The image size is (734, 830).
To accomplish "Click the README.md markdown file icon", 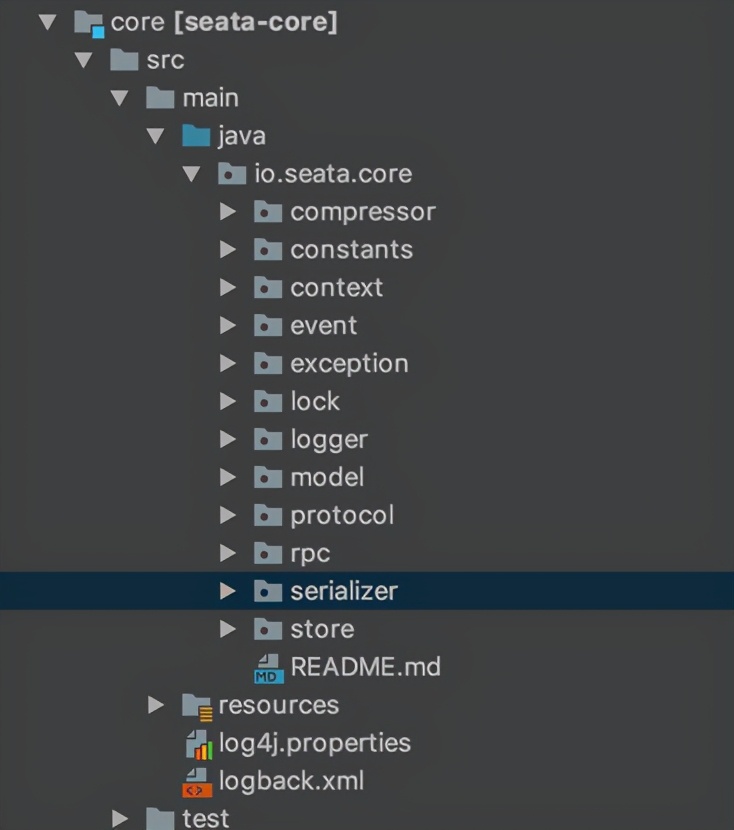I will tap(269, 668).
